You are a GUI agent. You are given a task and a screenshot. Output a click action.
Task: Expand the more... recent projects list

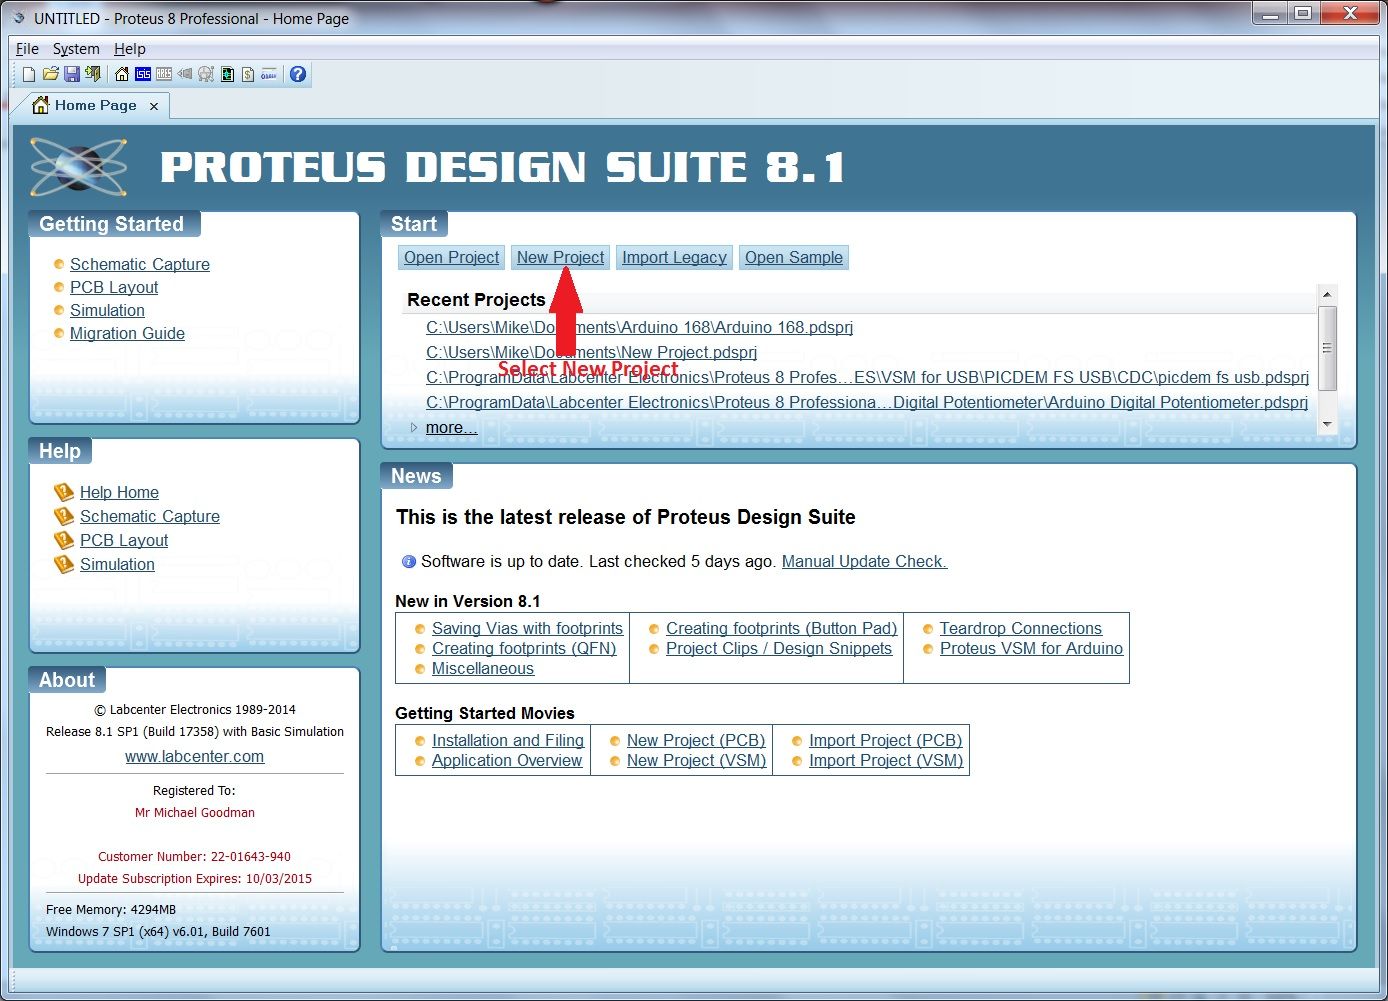(x=451, y=427)
